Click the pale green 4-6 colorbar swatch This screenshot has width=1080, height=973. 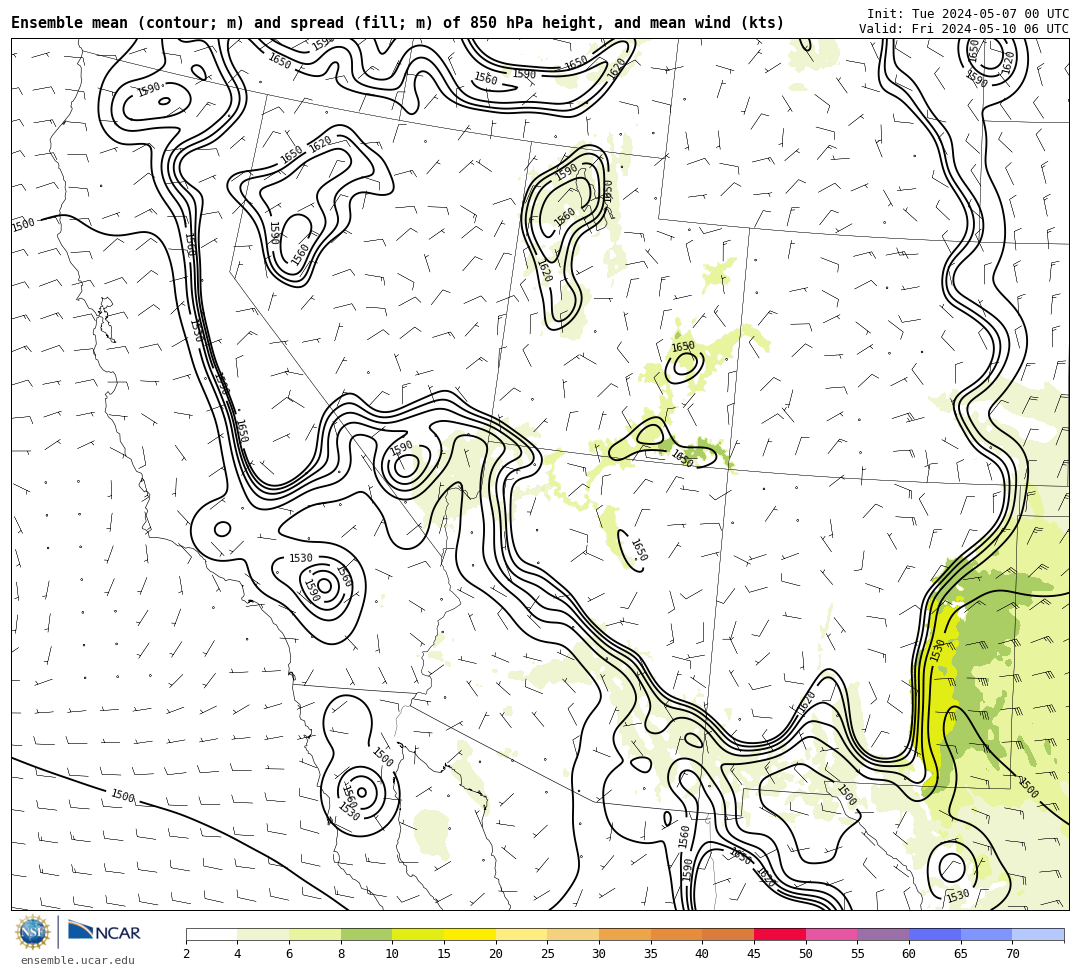click(x=263, y=934)
